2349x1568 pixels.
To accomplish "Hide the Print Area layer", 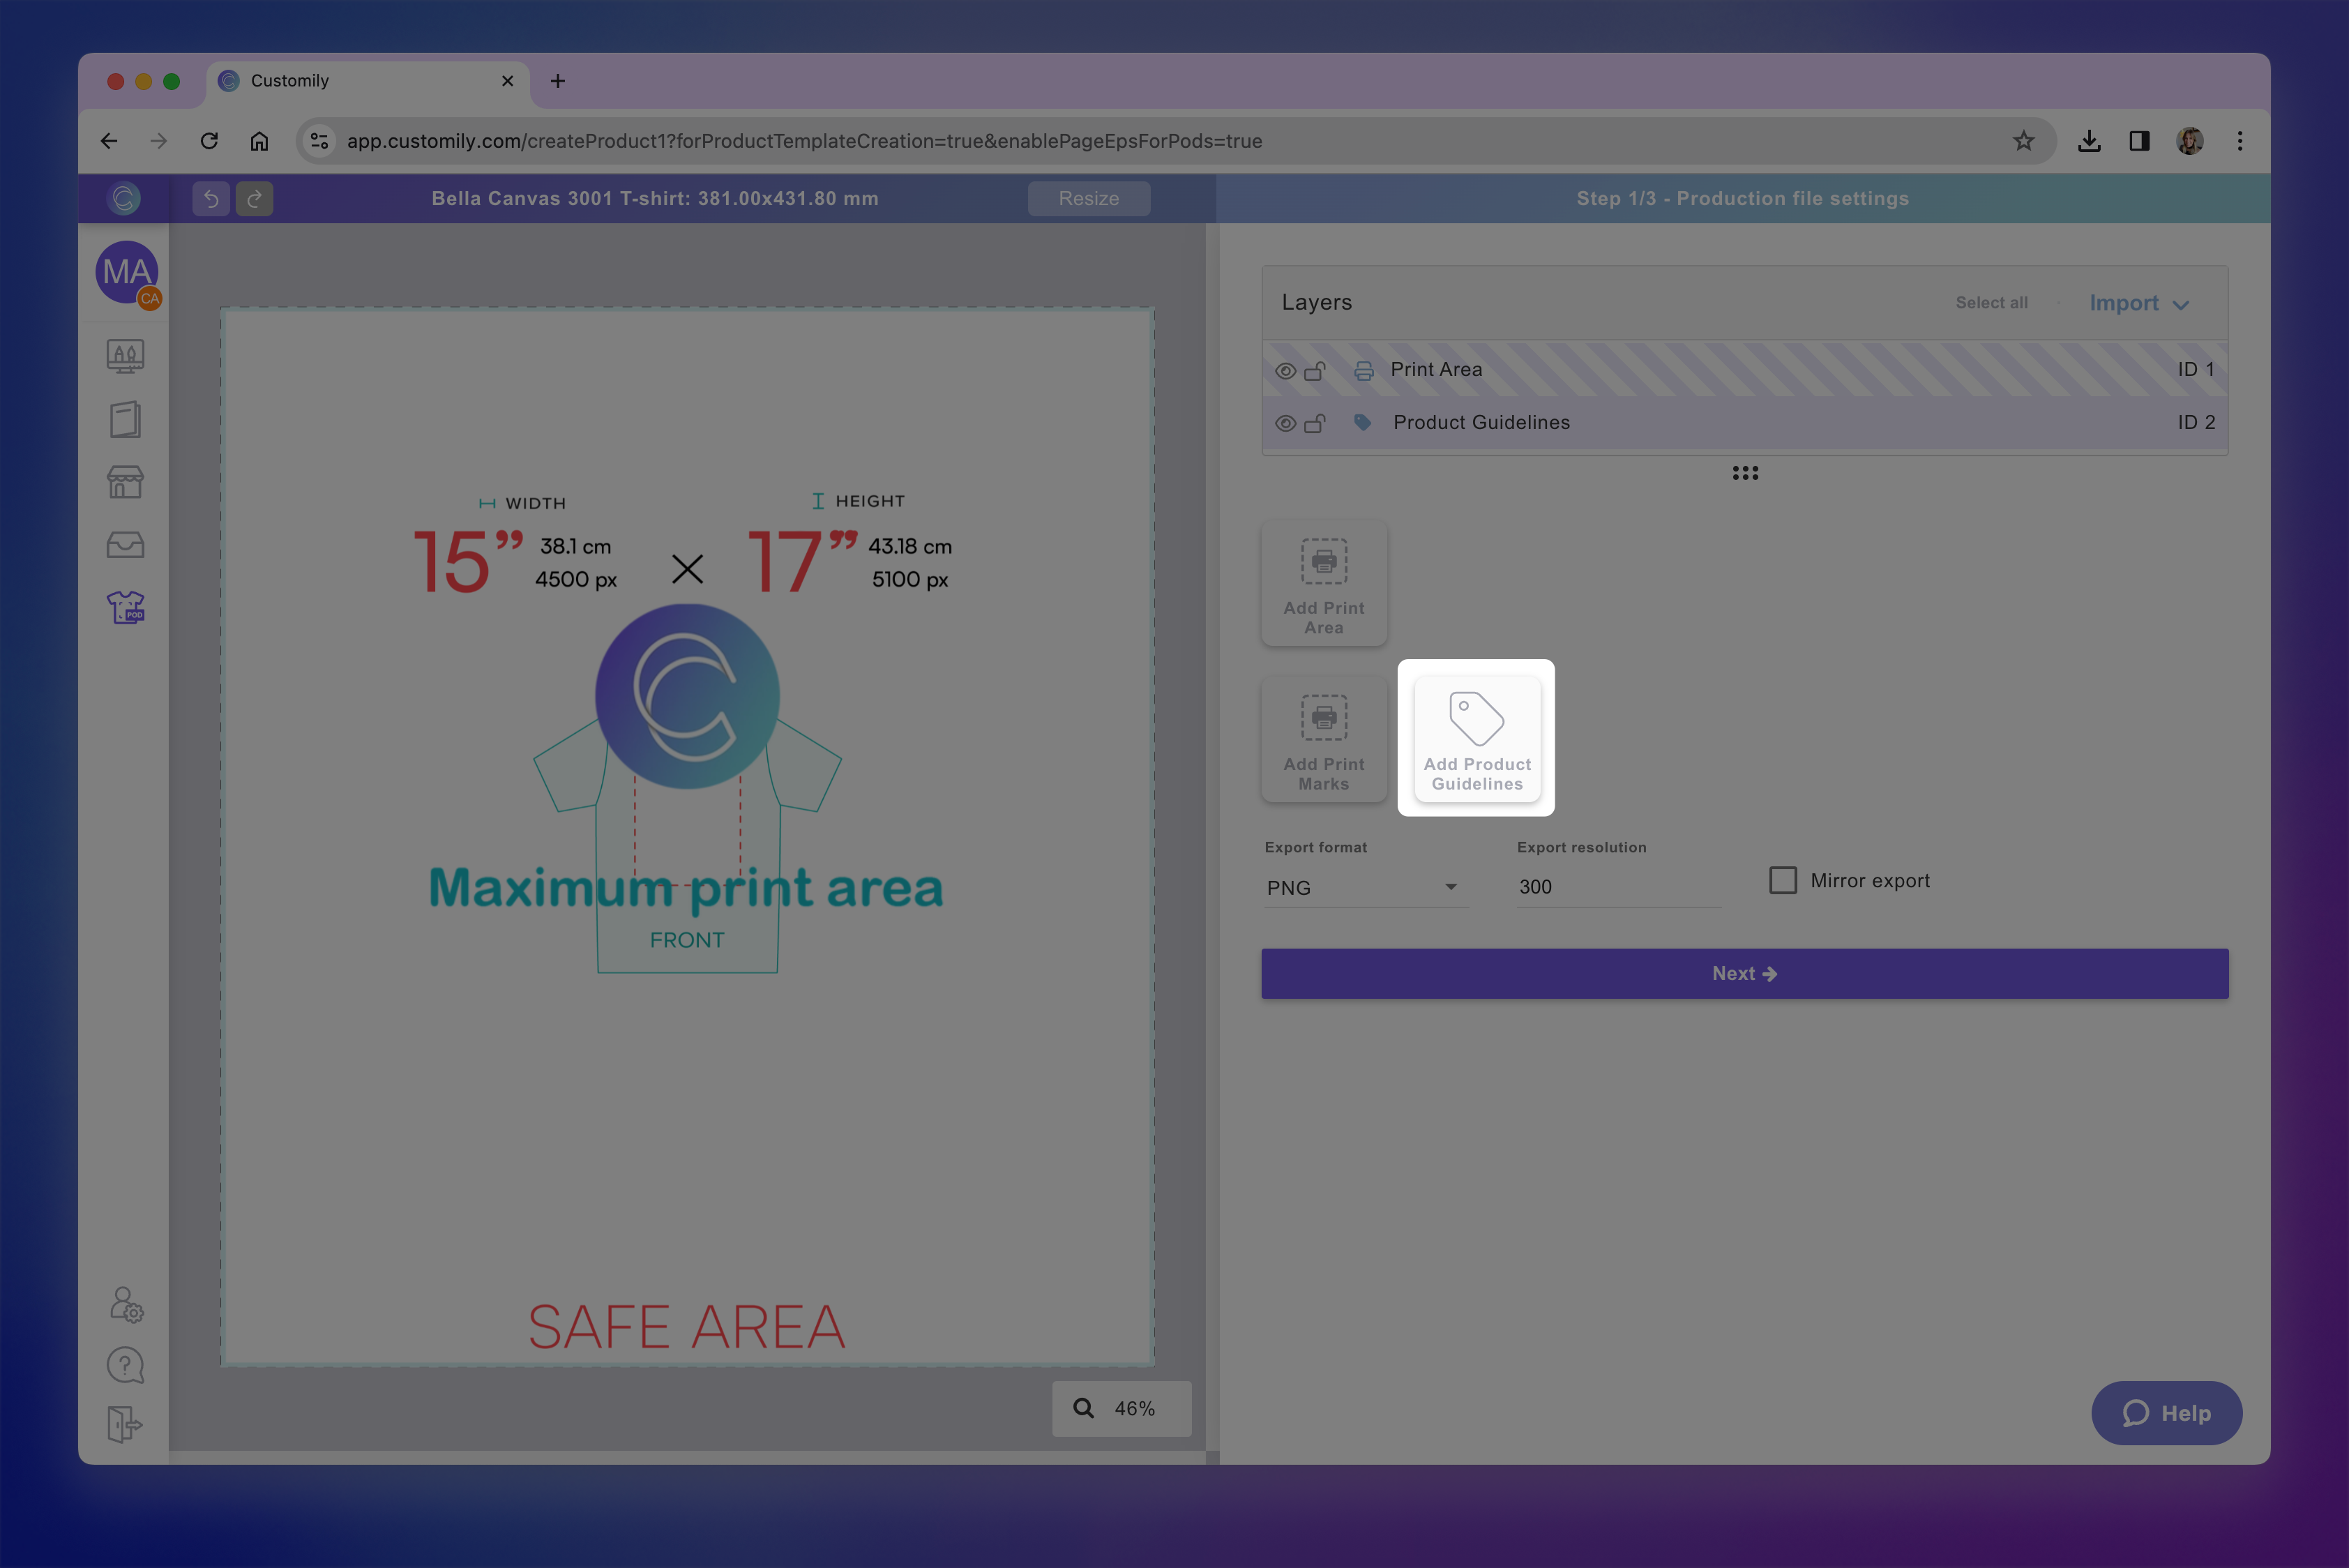I will (x=1286, y=369).
